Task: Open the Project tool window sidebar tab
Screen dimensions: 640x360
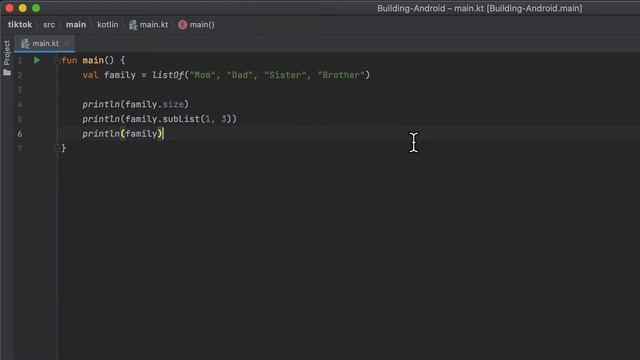Action: point(7,53)
